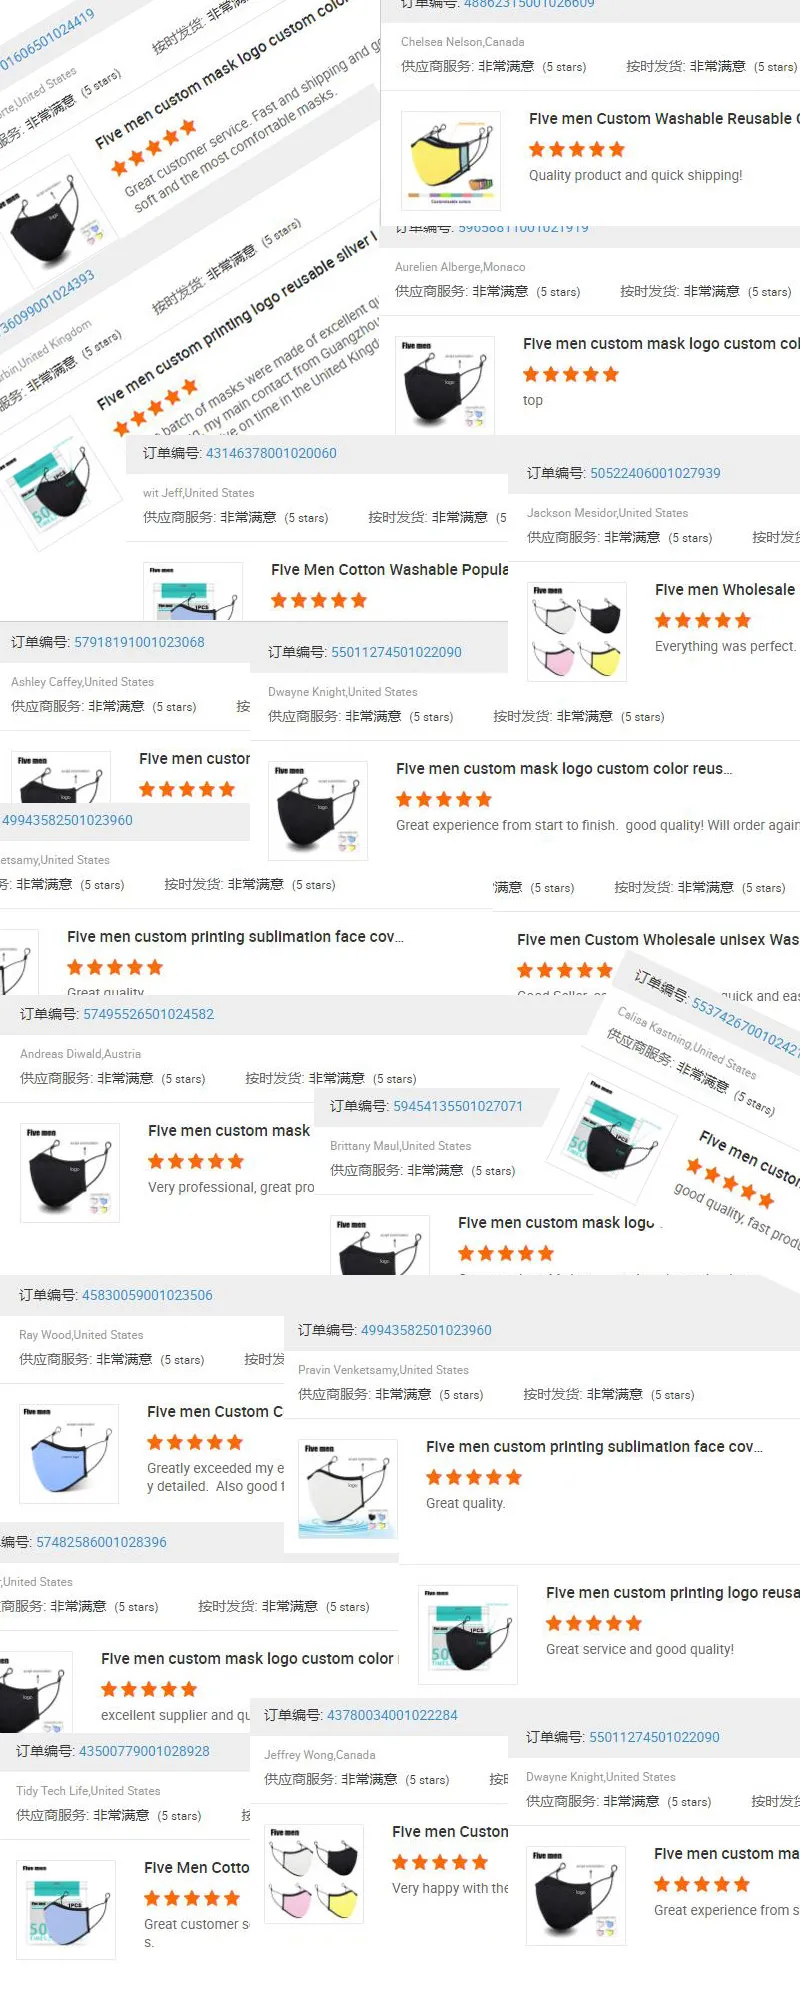Click order number 43500779001028928

(144, 1751)
